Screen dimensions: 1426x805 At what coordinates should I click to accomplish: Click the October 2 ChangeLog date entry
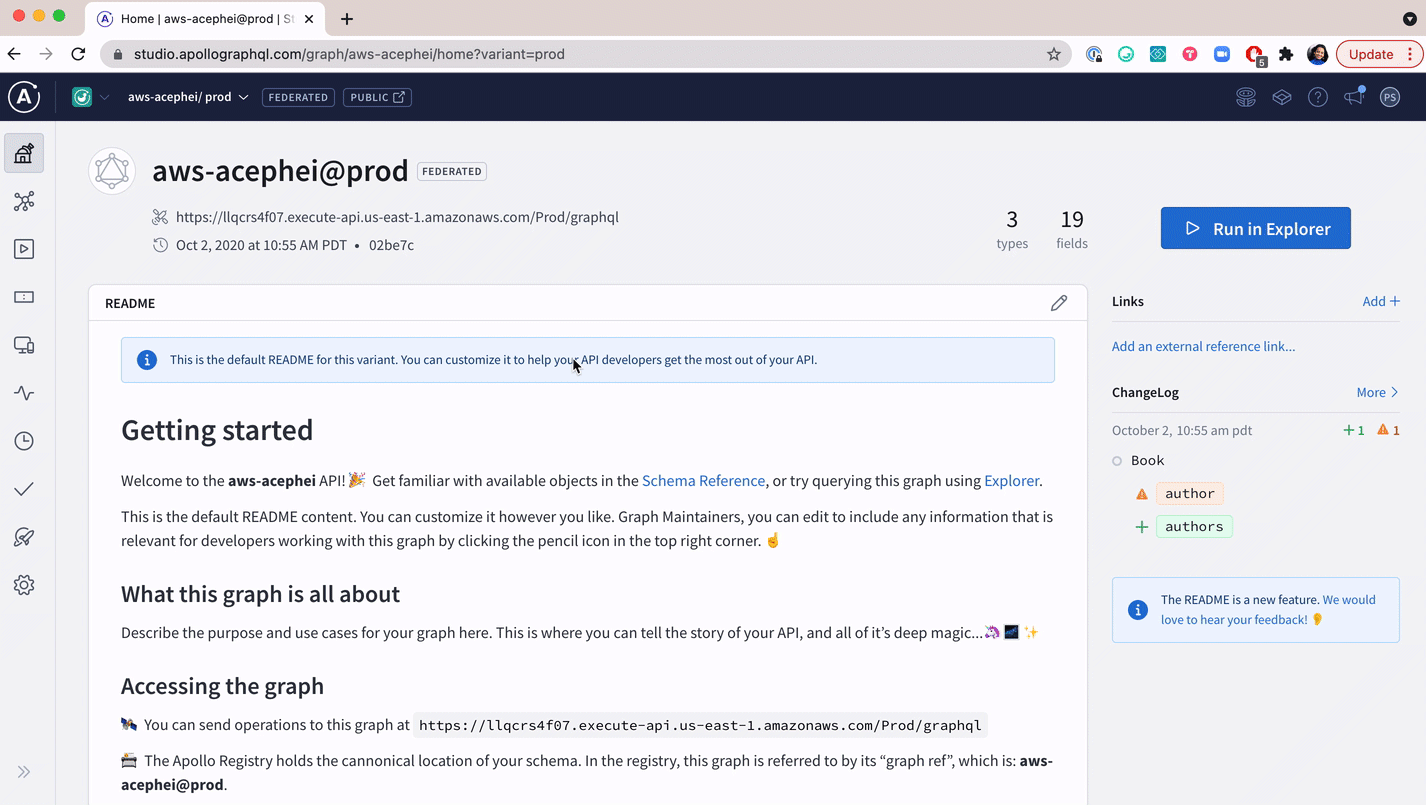point(1182,430)
